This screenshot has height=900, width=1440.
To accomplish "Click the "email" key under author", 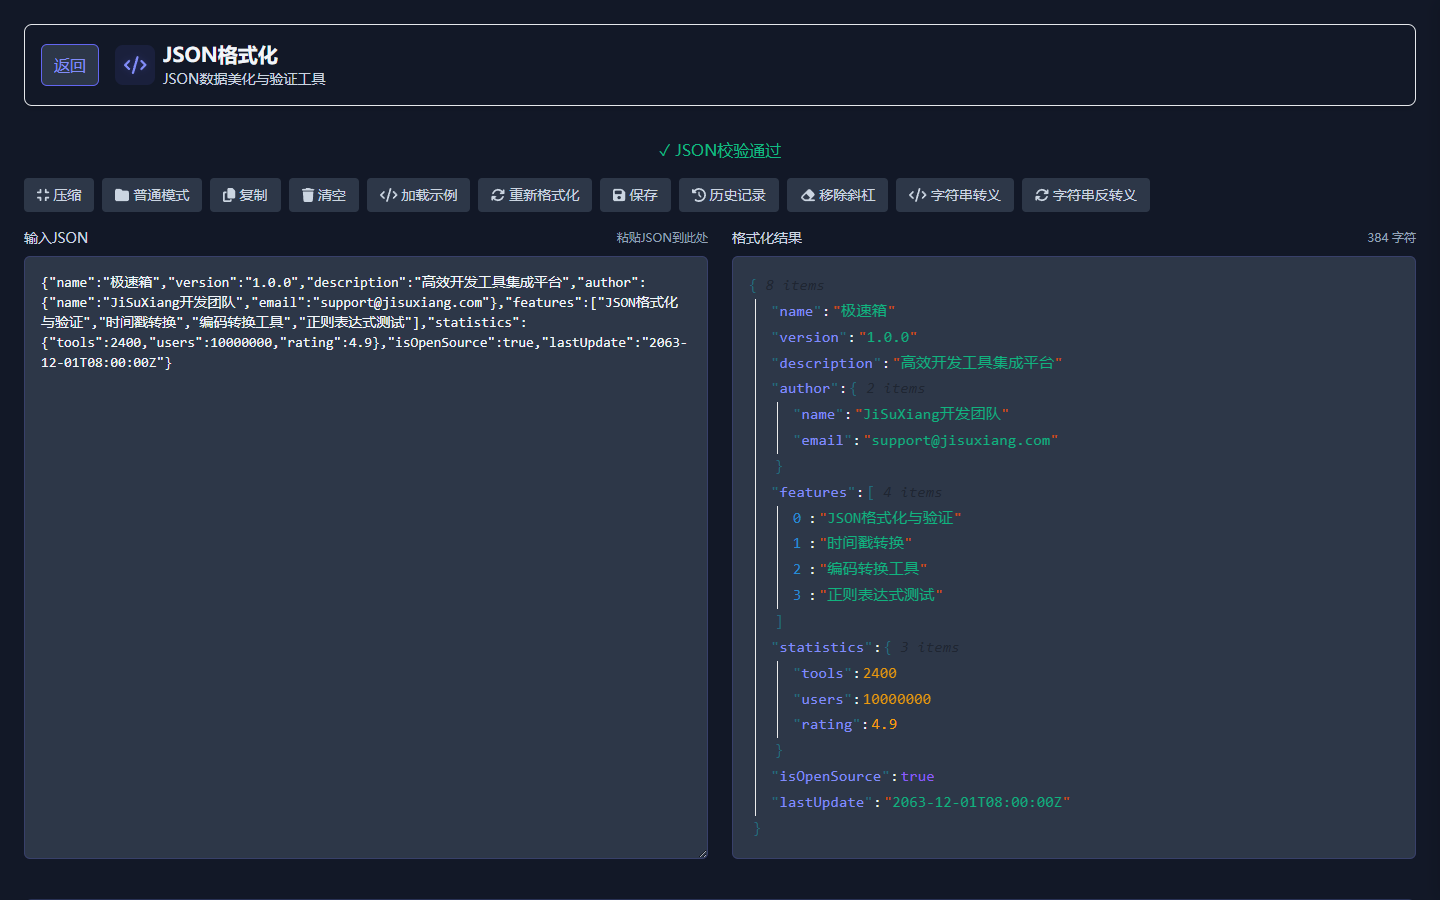I will pos(822,440).
